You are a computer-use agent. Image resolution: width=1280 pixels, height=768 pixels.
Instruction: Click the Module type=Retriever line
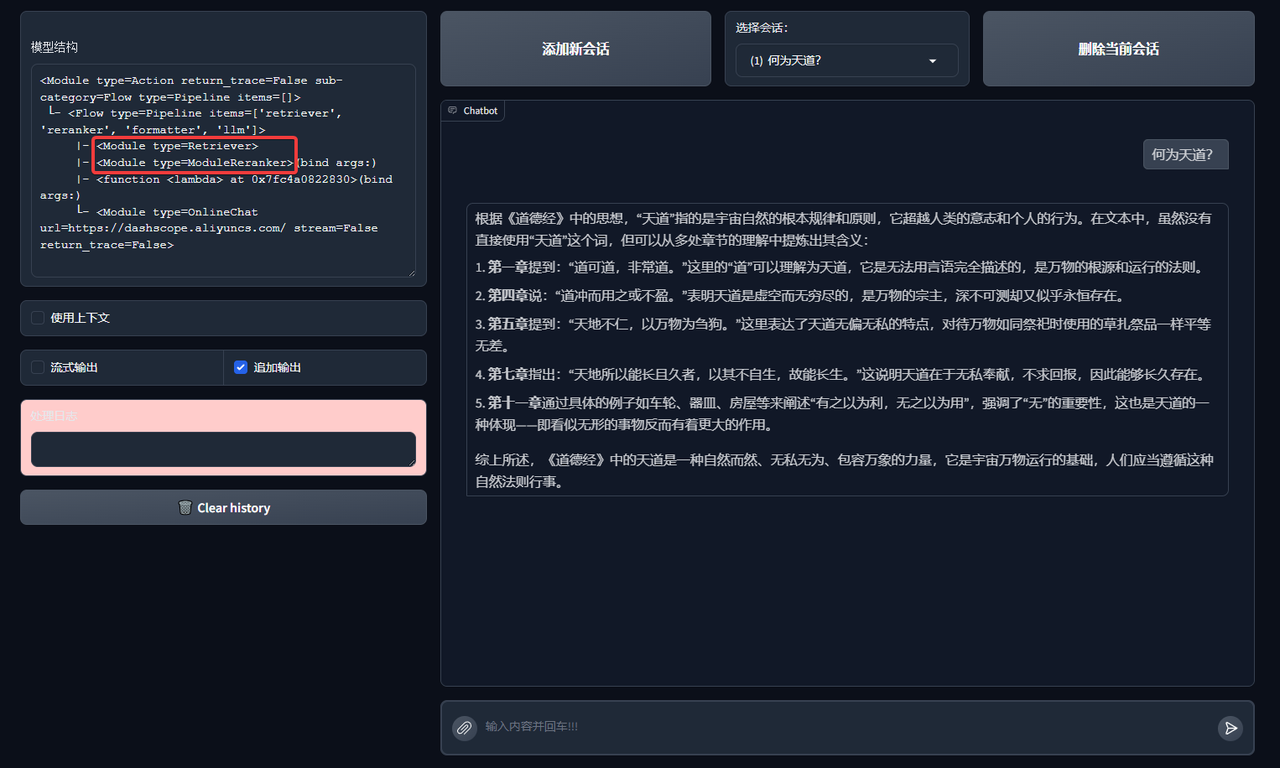177,146
